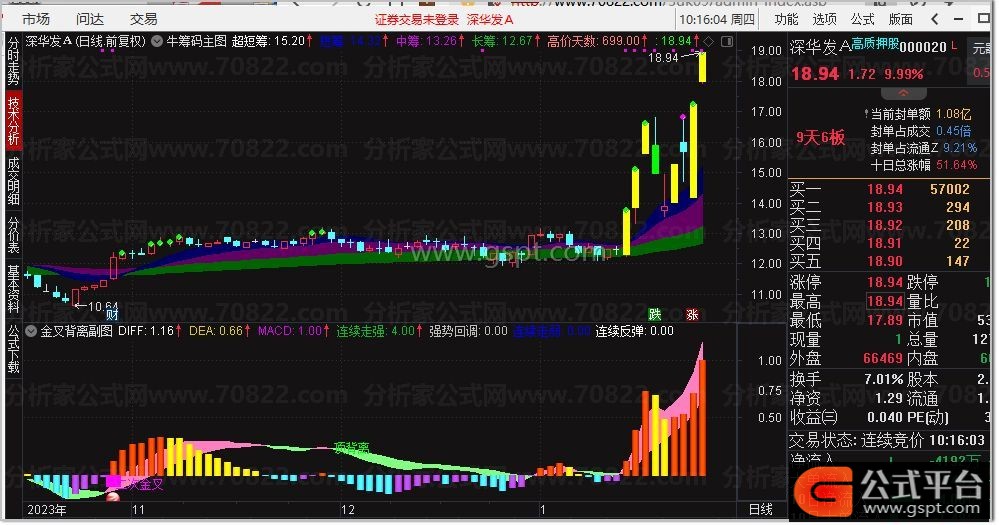This screenshot has height=525, width=999.
Task: Click the square panel icon on chart header
Action: [727, 42]
